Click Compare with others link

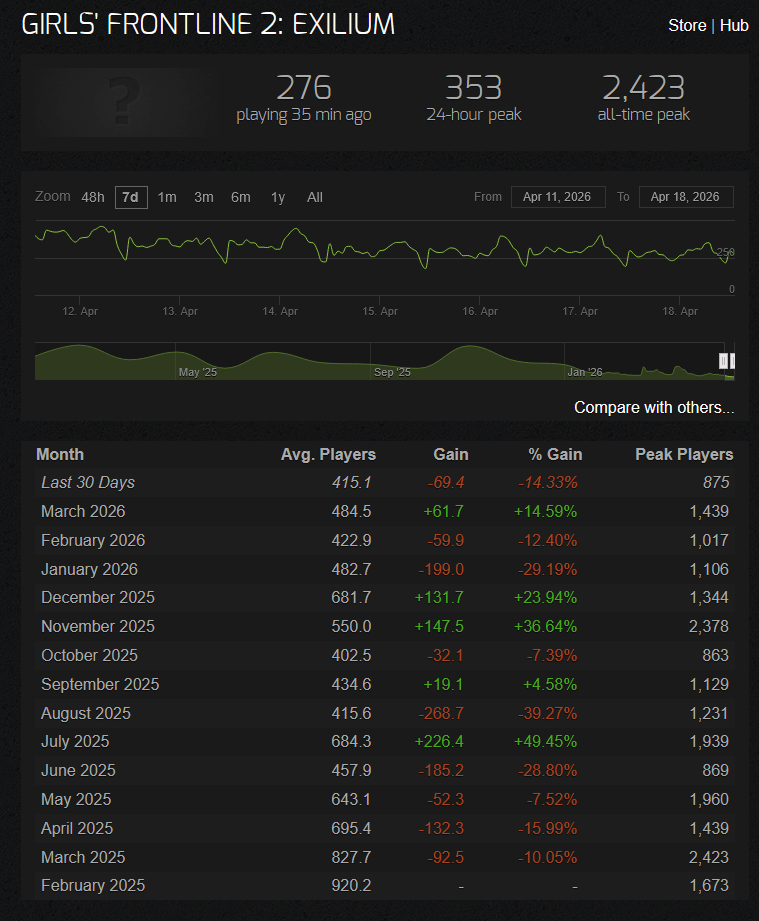(654, 408)
